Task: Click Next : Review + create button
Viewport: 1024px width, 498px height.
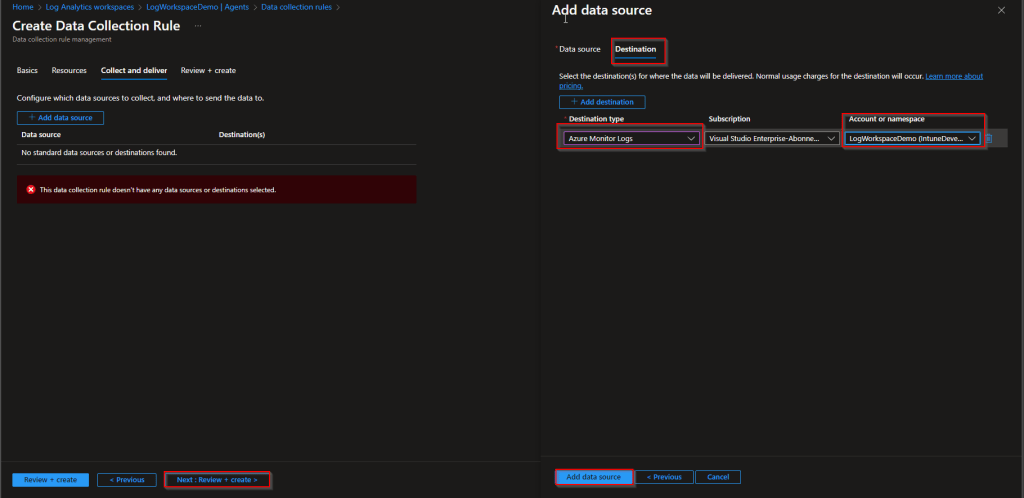Action: [x=217, y=480]
